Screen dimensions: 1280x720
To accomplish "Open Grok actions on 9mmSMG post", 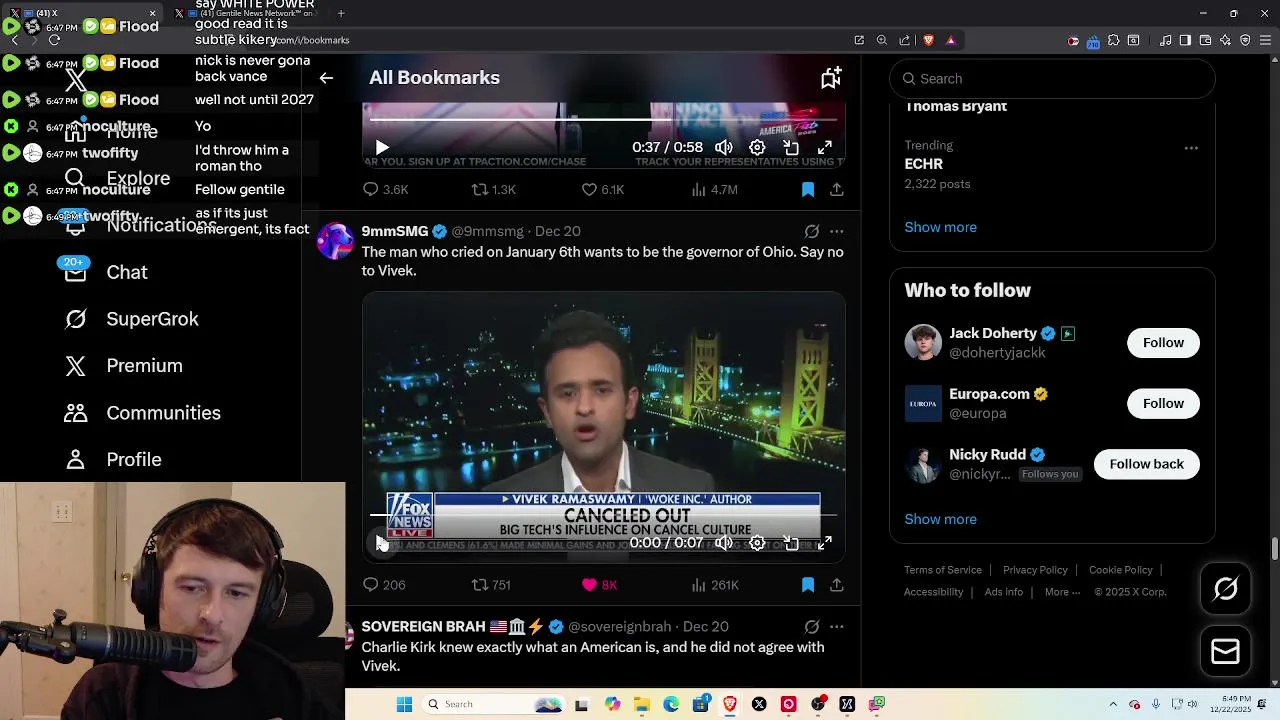I will pyautogui.click(x=811, y=231).
